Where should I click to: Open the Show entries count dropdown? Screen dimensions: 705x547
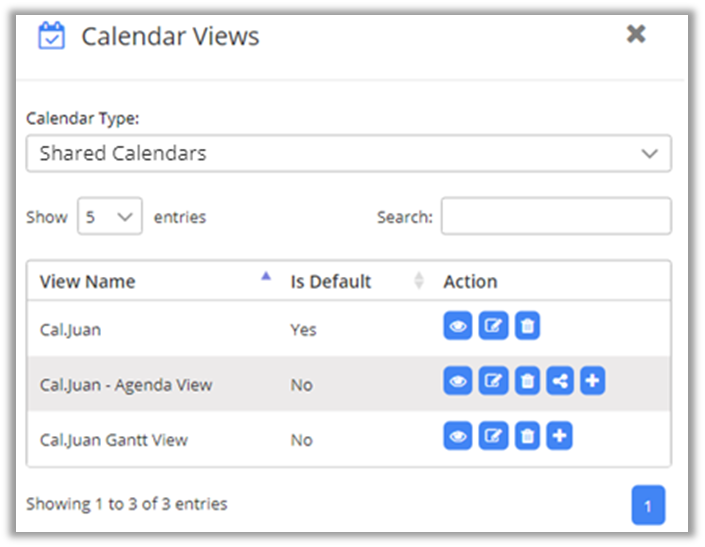[110, 216]
